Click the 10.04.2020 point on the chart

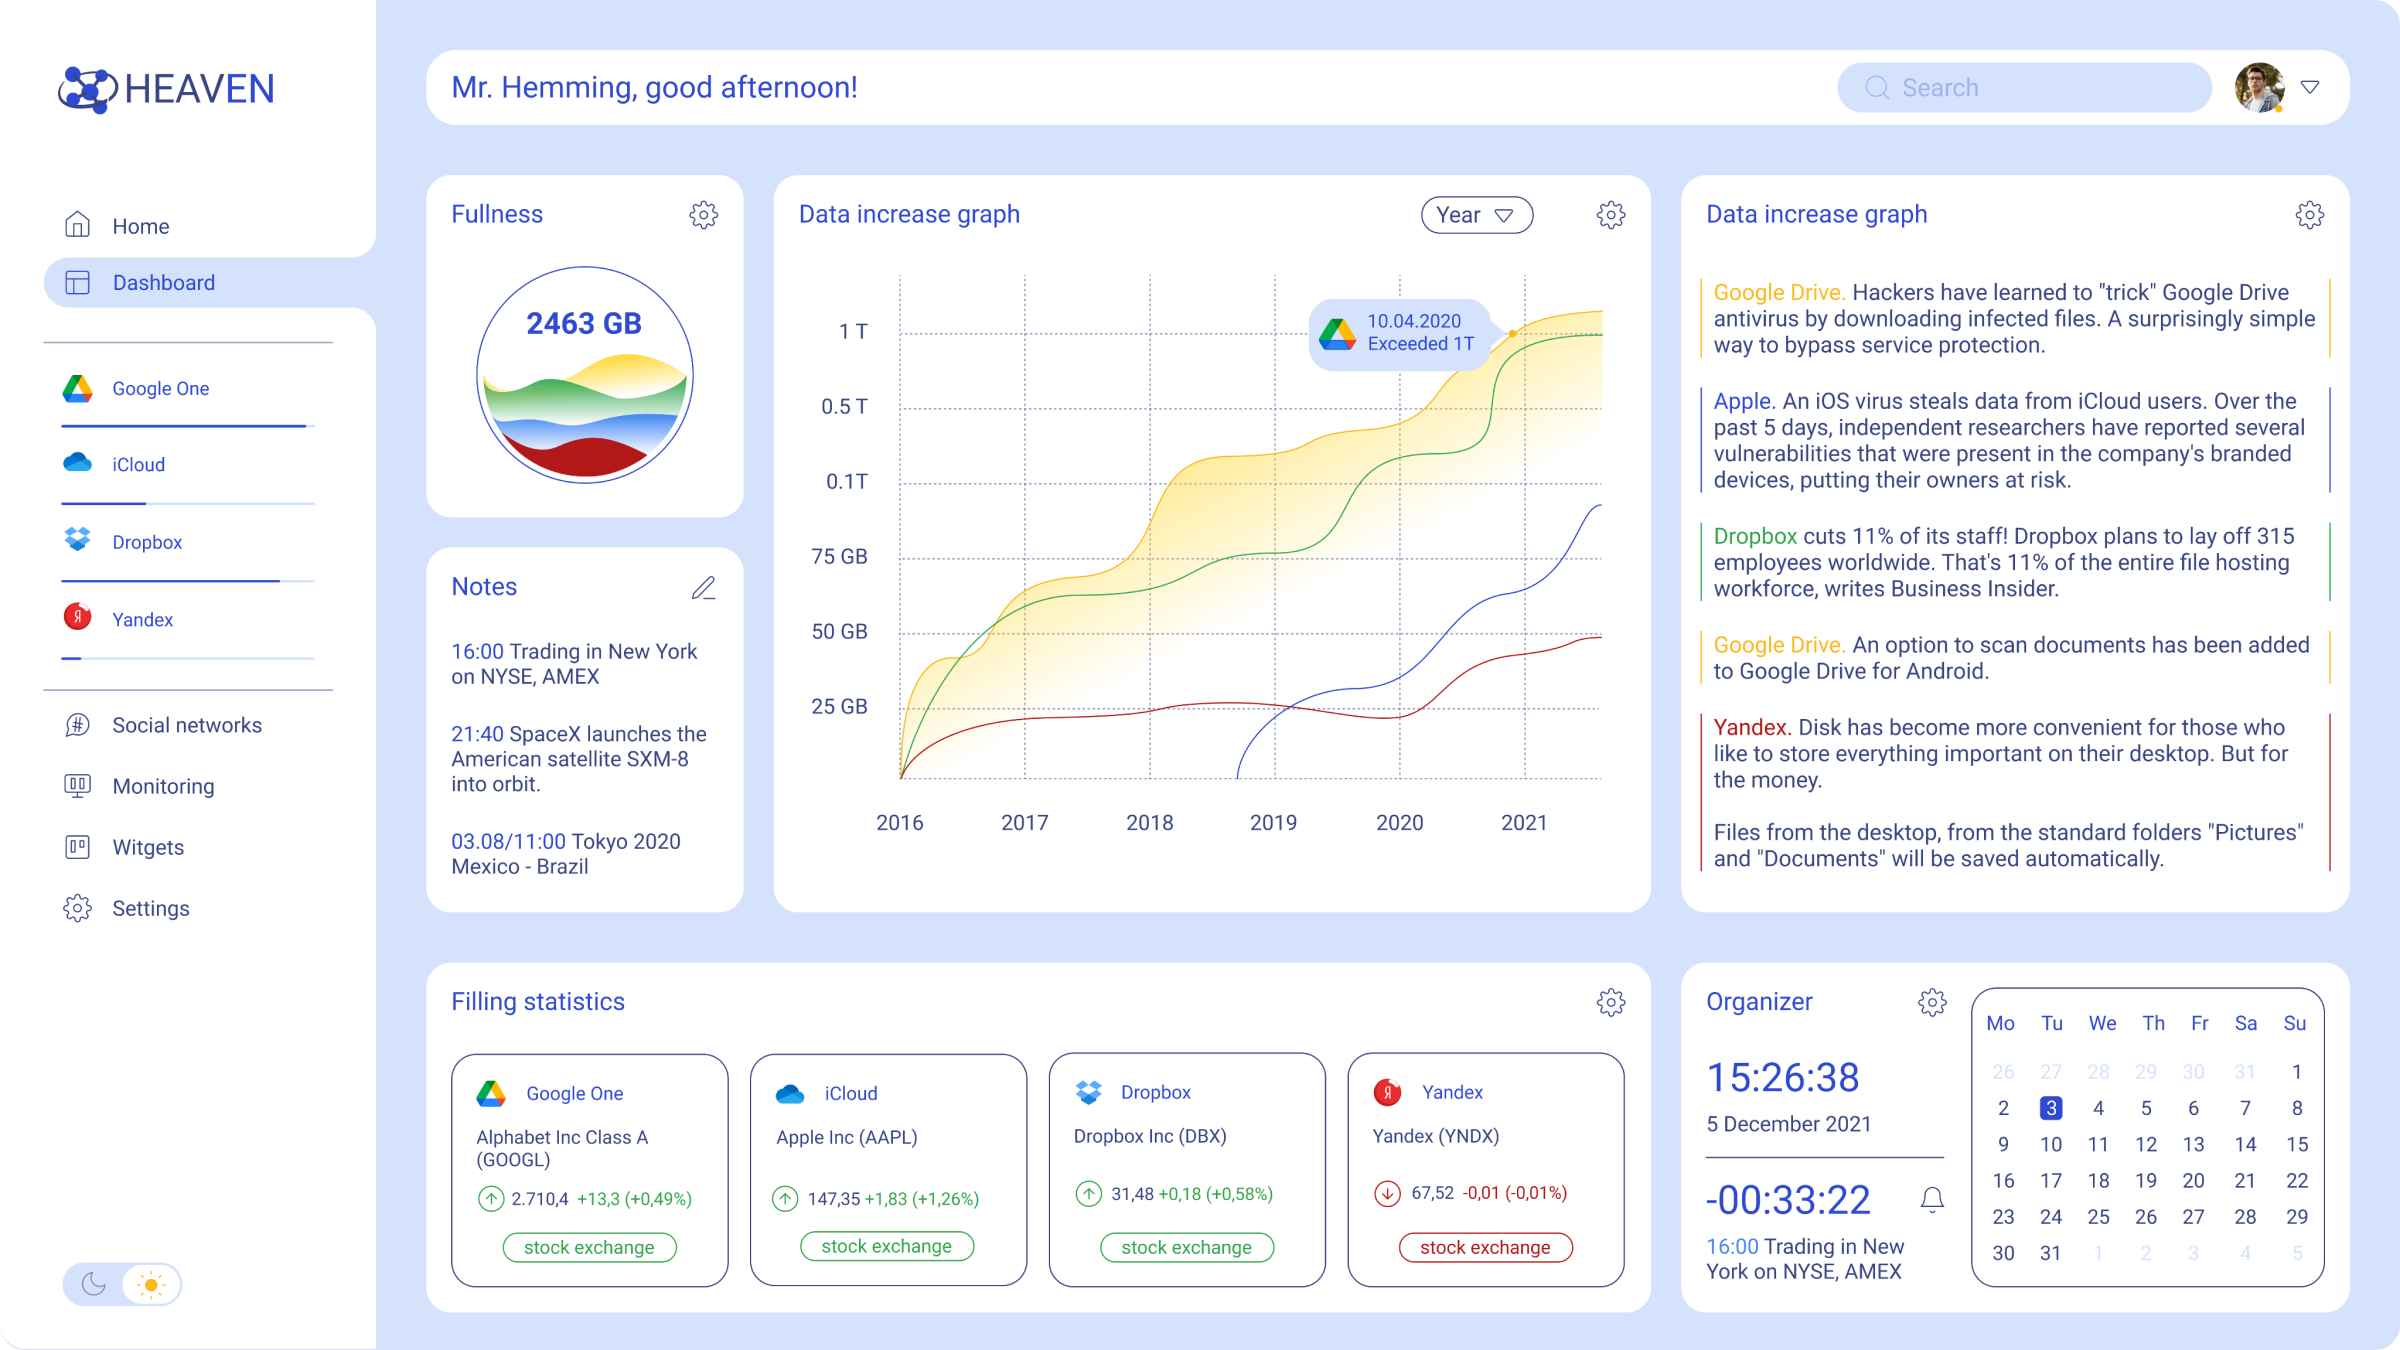tap(1512, 333)
